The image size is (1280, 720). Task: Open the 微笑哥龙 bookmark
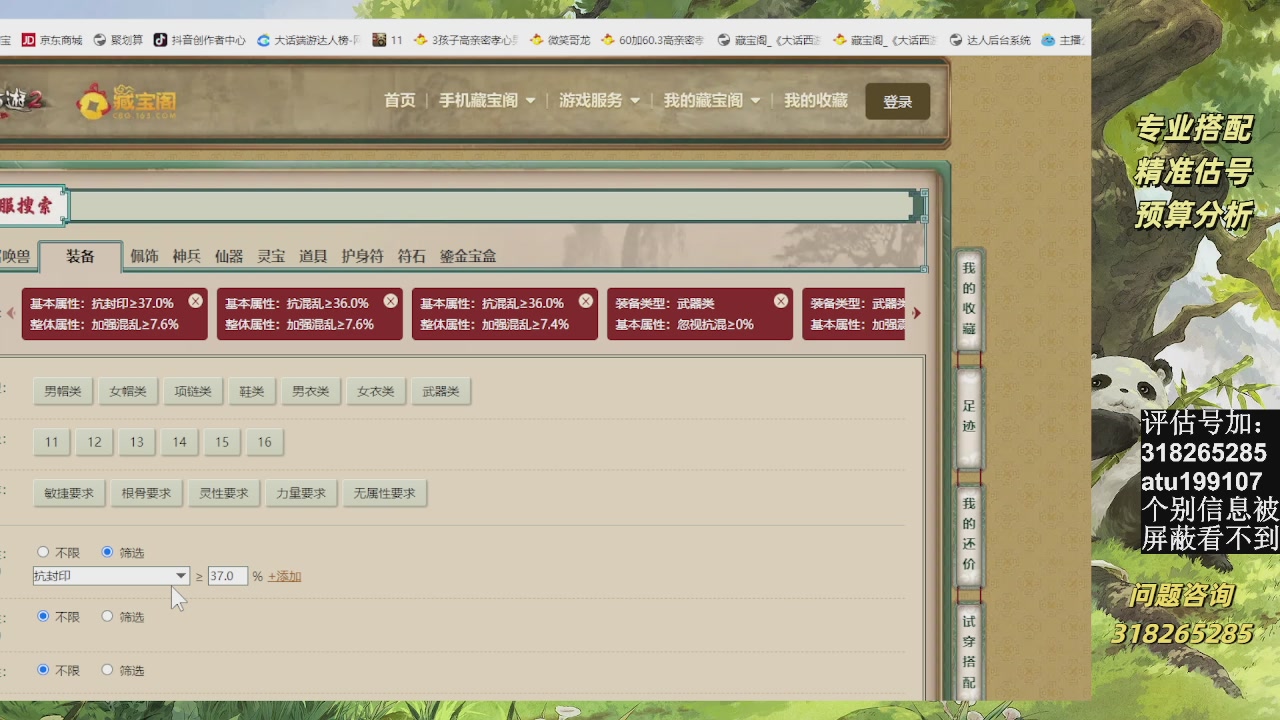[560, 40]
